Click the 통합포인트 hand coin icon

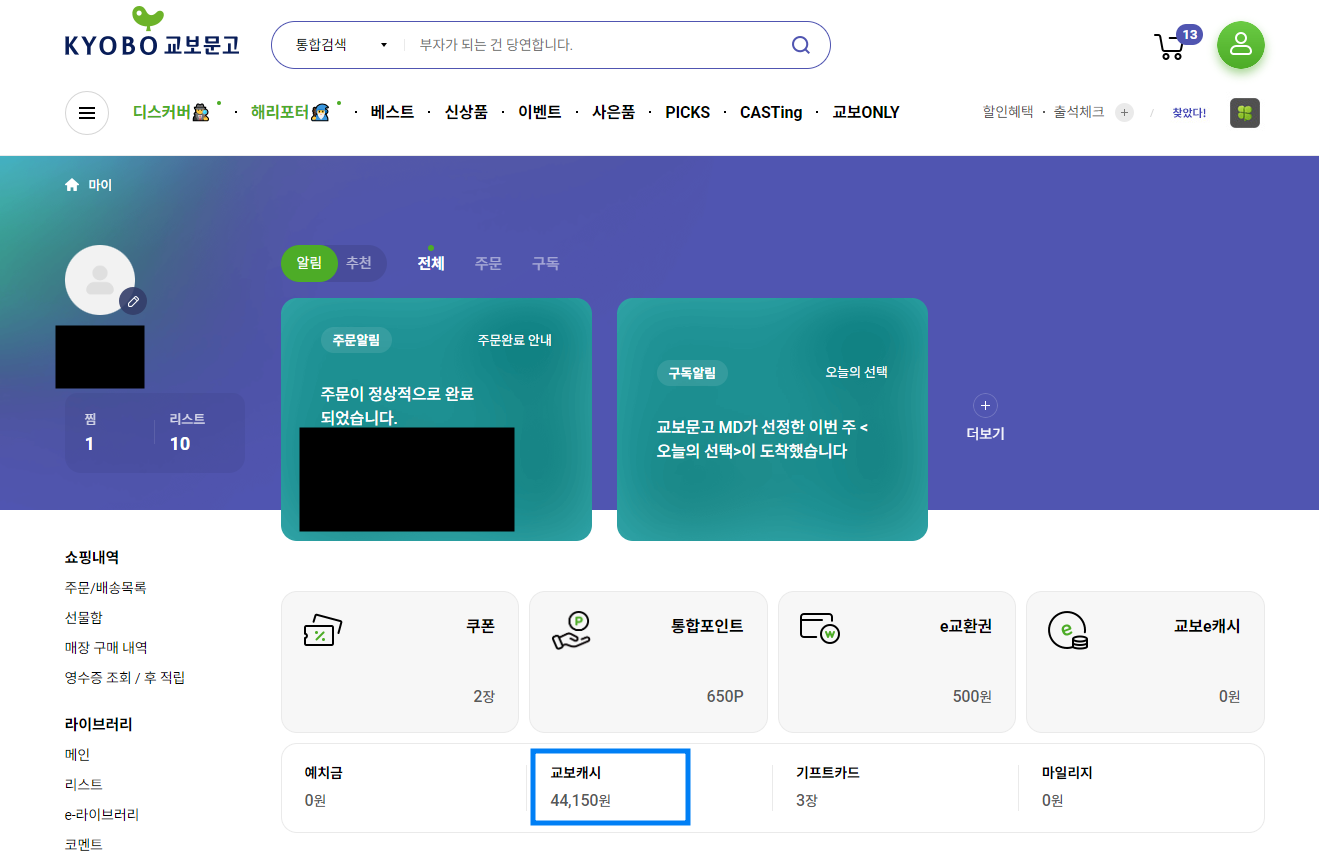(x=571, y=631)
